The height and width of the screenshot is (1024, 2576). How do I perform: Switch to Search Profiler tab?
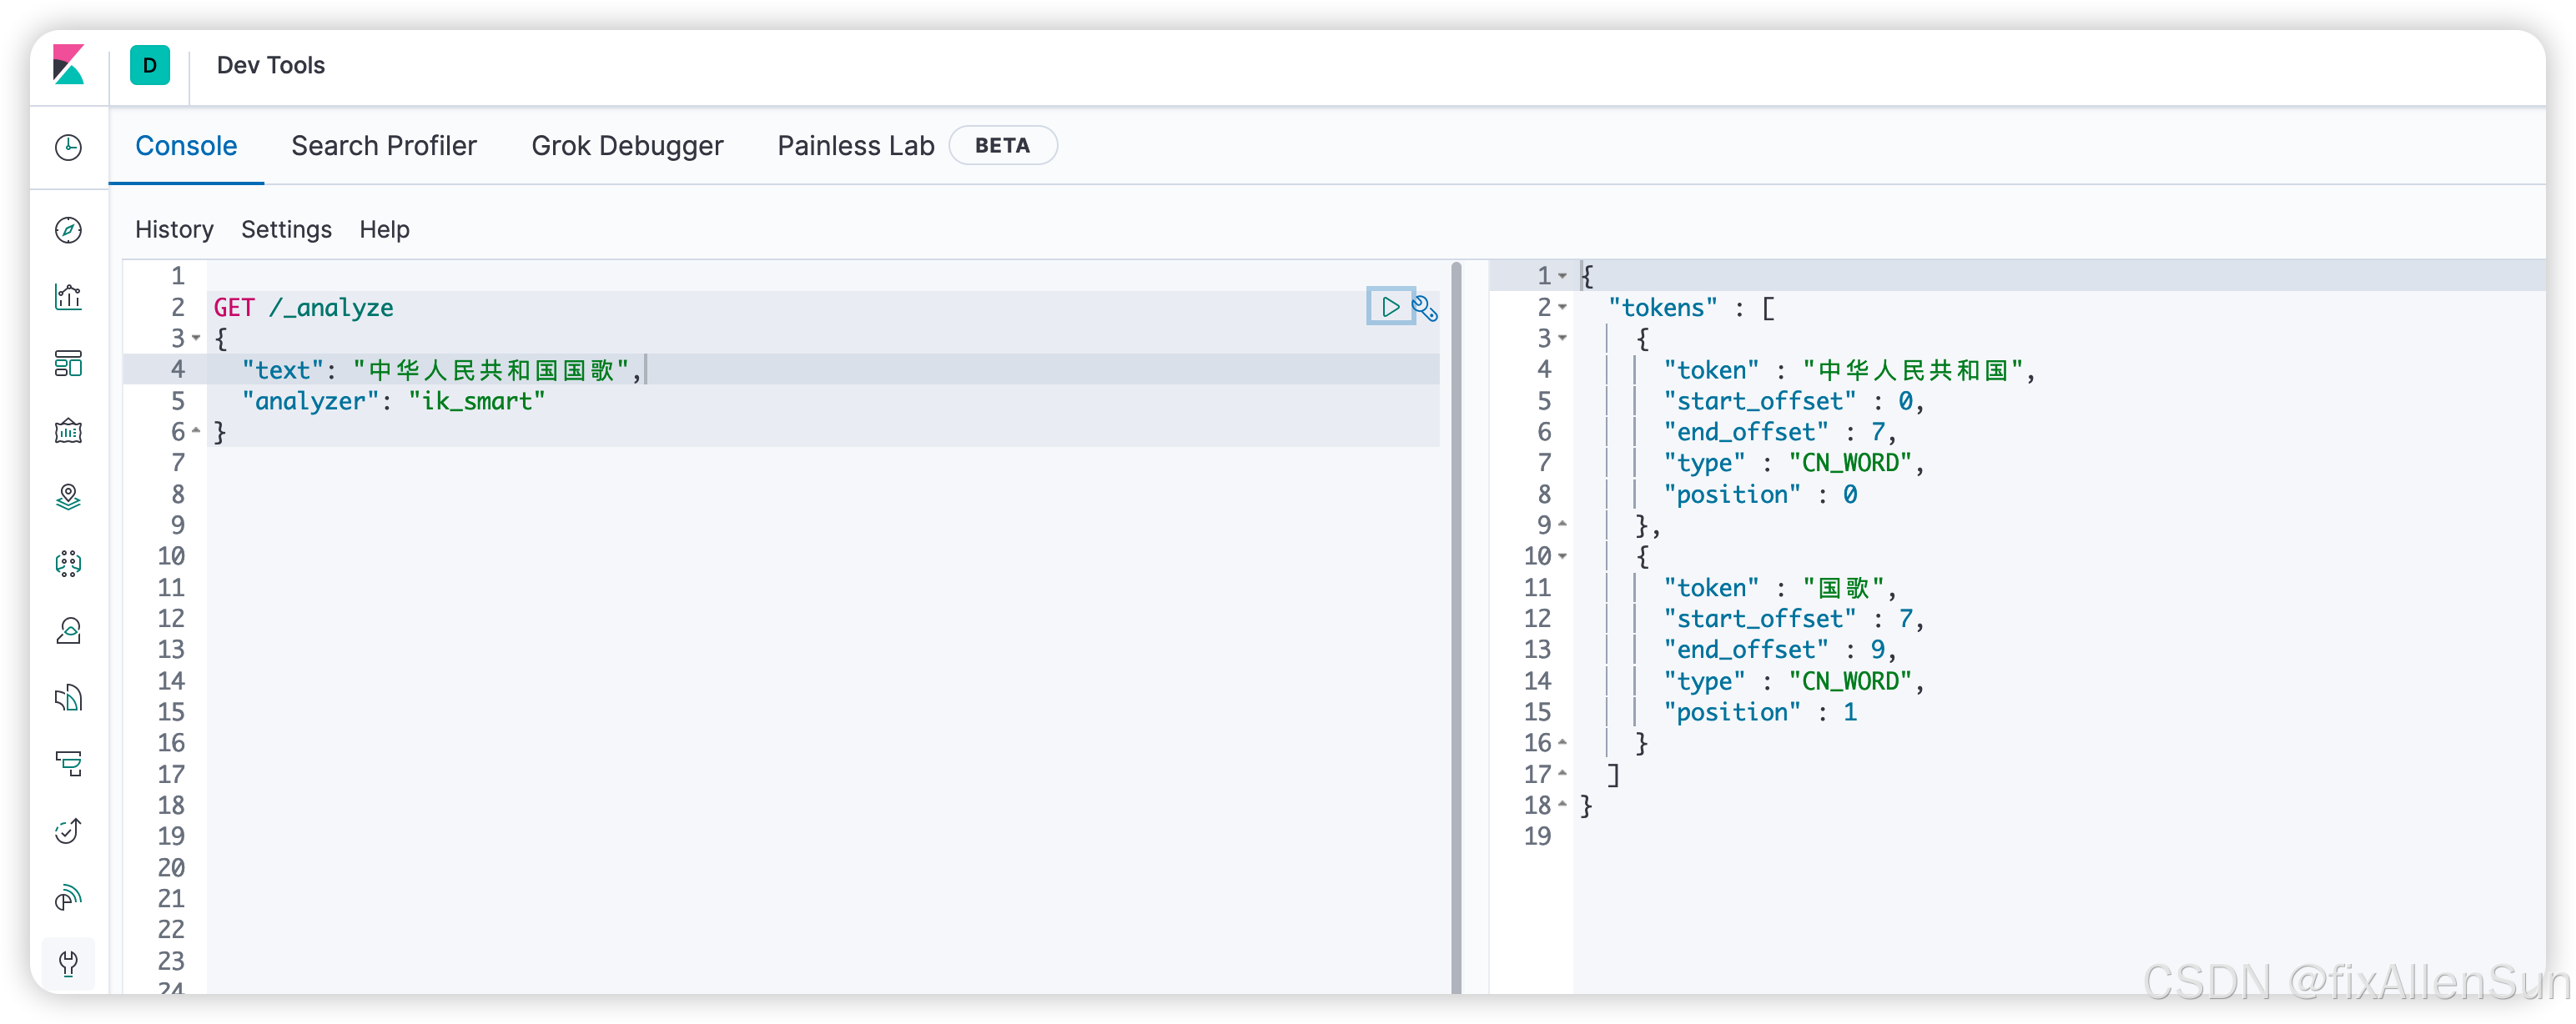pos(383,146)
